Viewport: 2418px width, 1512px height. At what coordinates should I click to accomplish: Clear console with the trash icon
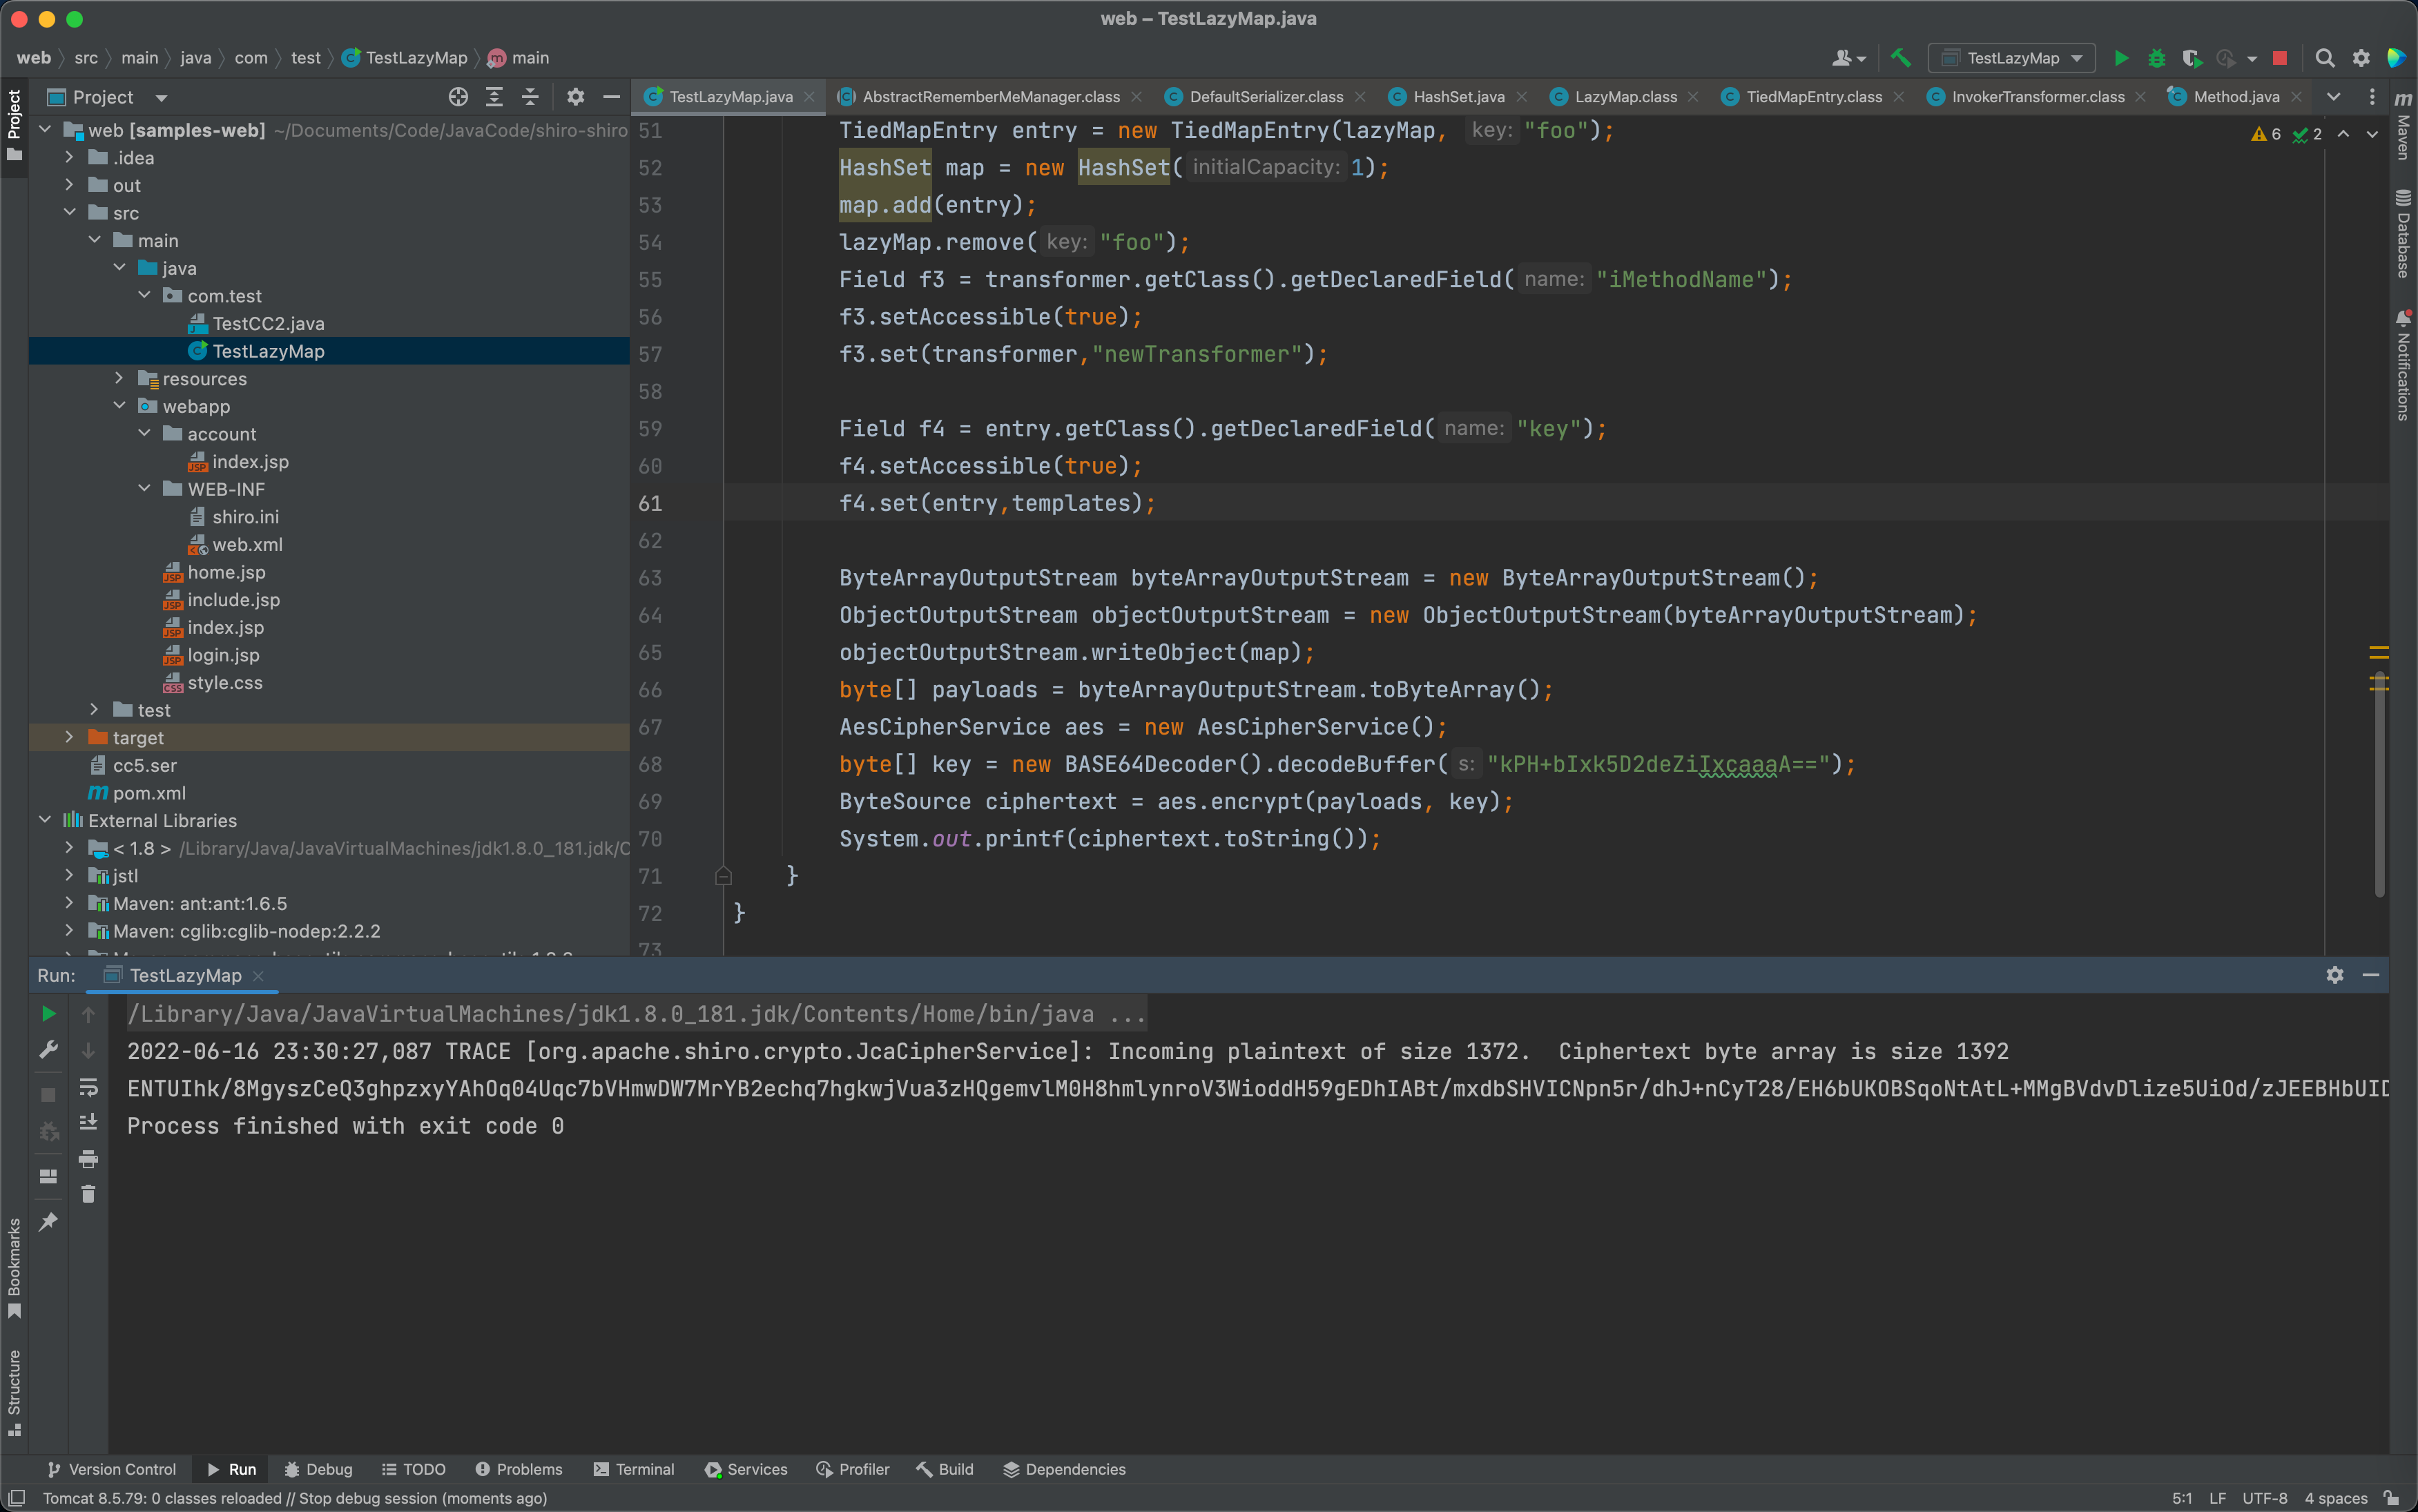coord(88,1194)
